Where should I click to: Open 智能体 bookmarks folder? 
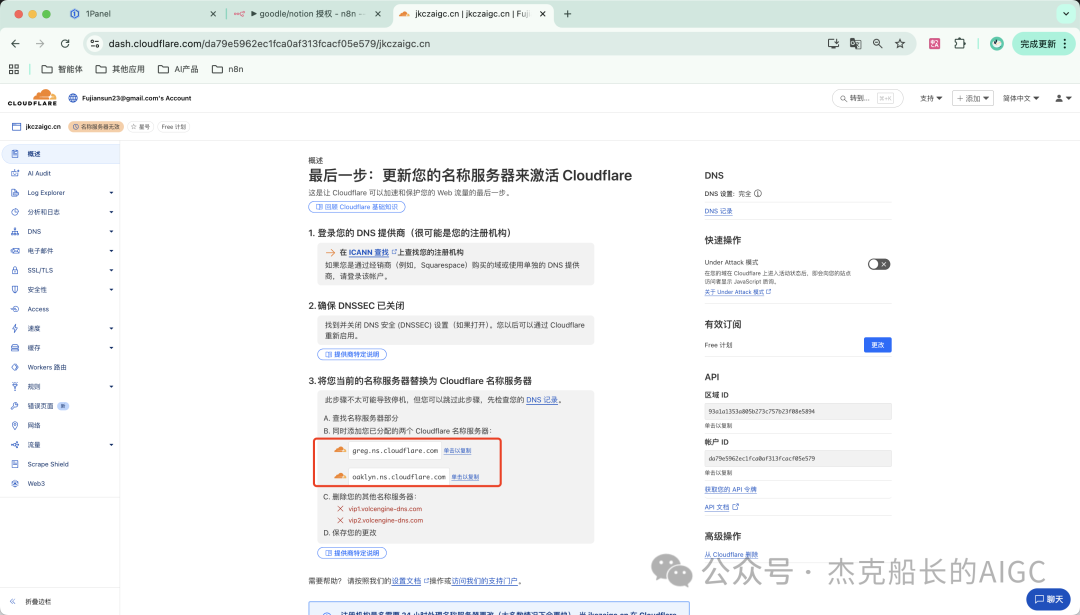(62, 69)
